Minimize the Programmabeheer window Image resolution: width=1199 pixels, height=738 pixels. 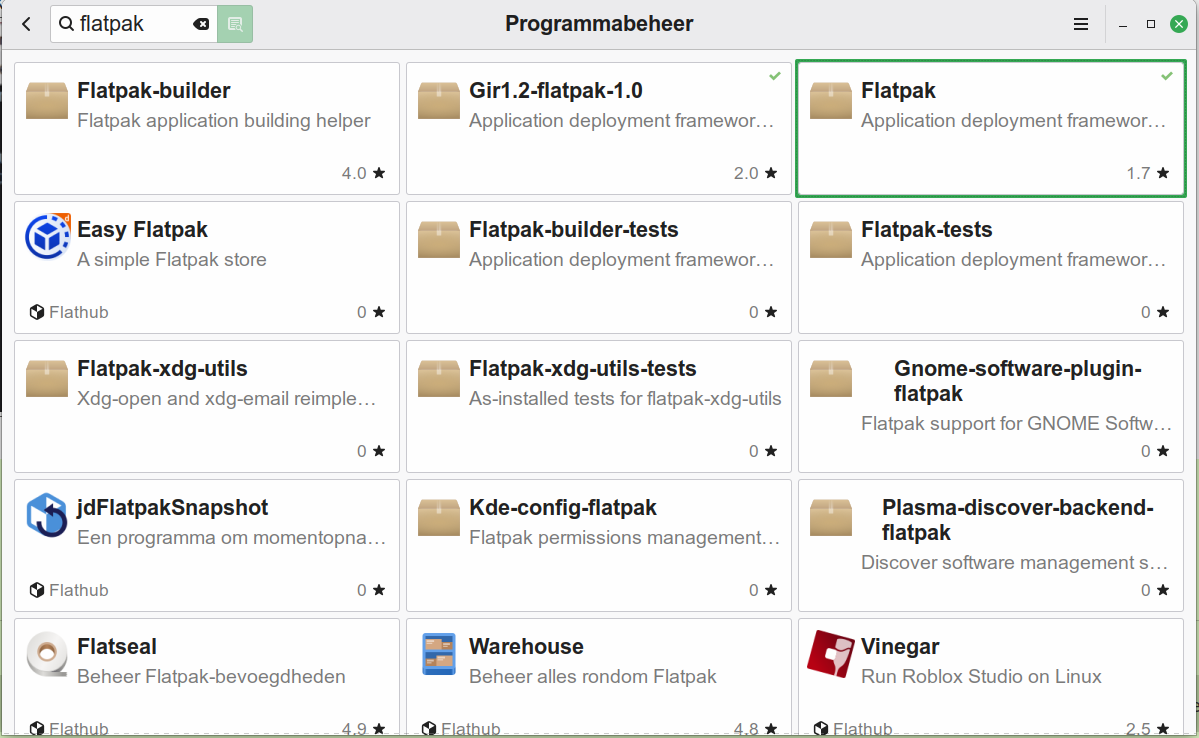[1123, 24]
